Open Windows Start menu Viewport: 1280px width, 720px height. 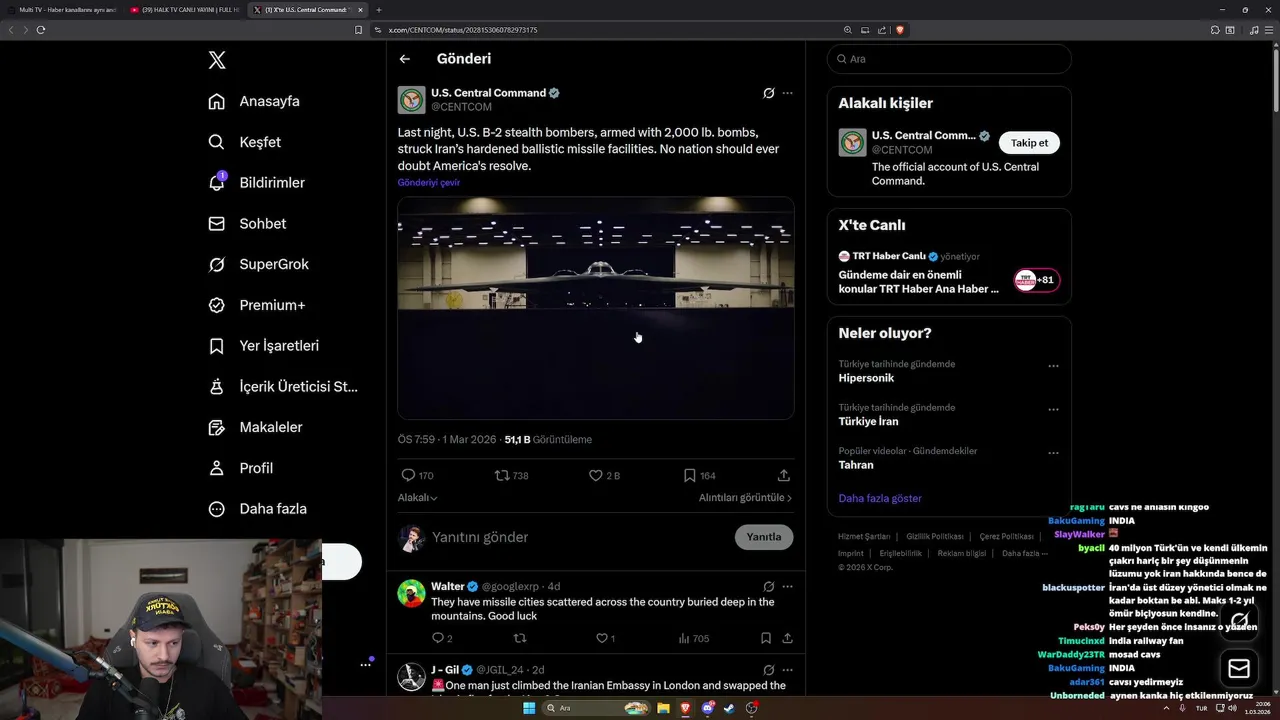point(529,708)
